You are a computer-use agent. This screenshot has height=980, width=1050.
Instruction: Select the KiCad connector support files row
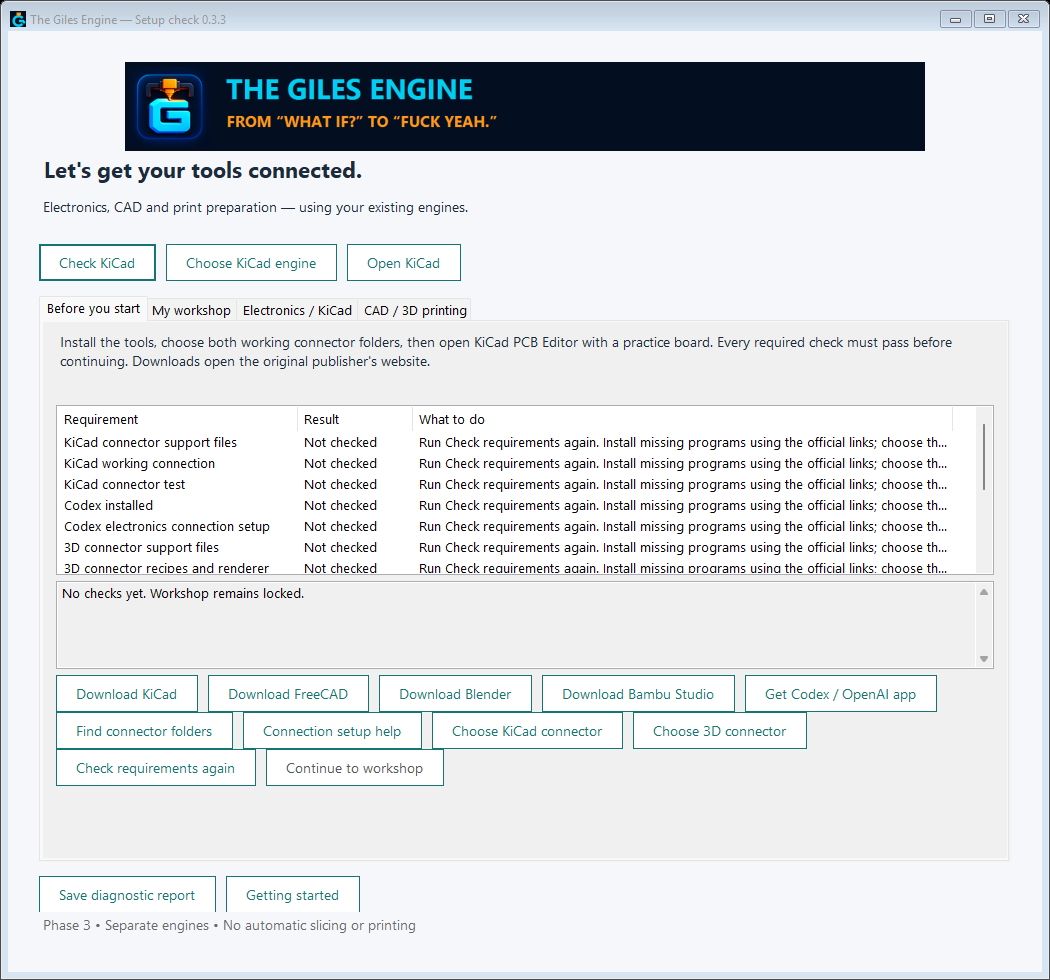(x=516, y=443)
